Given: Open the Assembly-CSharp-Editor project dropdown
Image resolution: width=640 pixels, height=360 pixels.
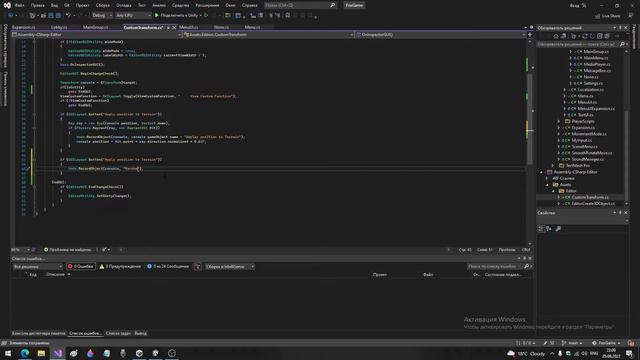Looking at the screenshot, I should [96, 35].
